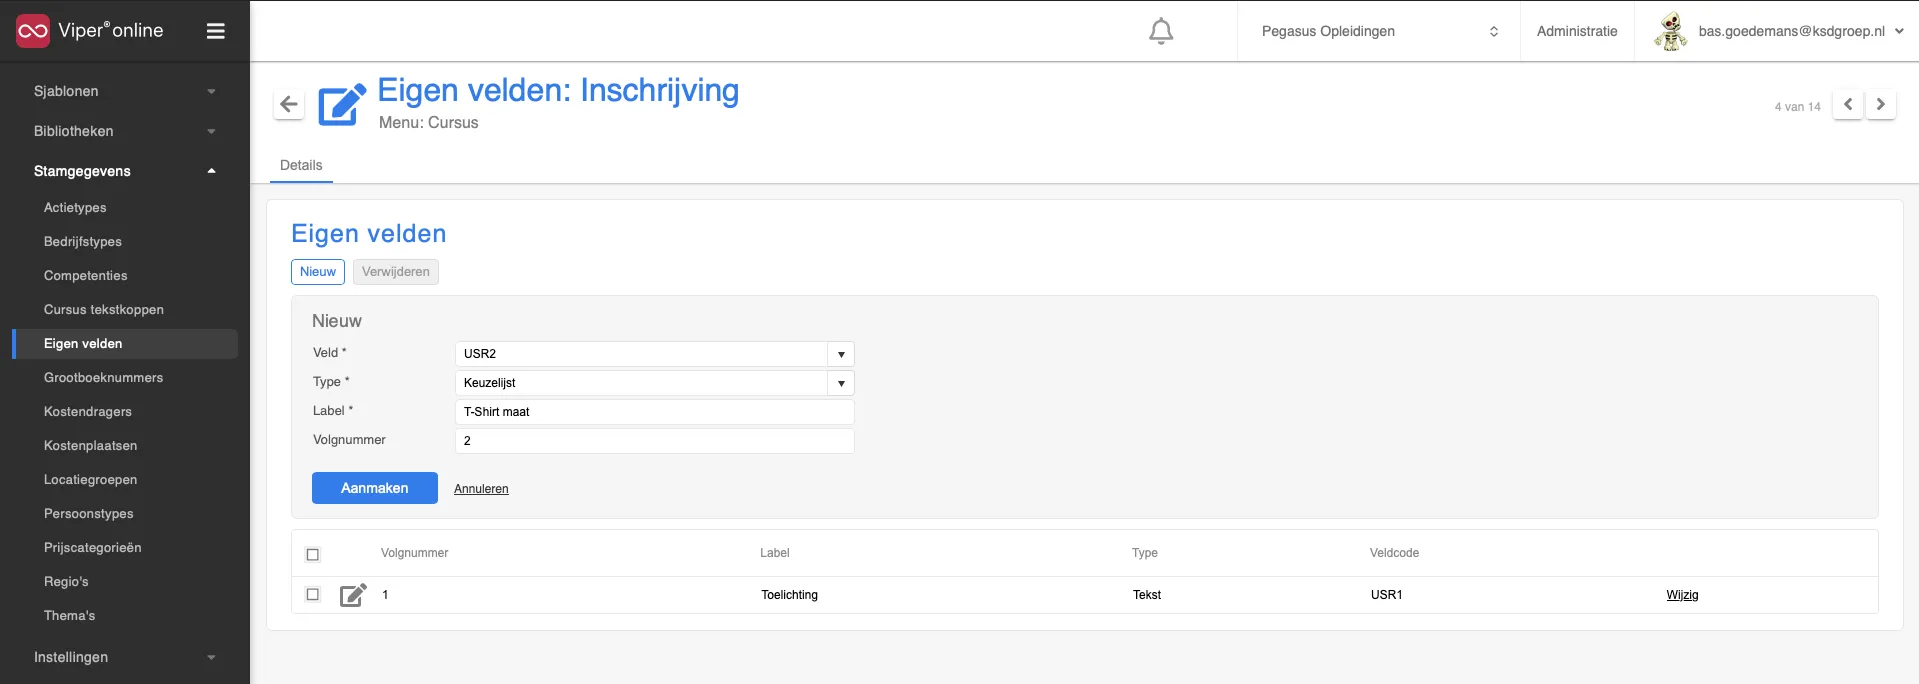Select Eigen velden in the sidebar
Screen dimensions: 1919x684
(125, 343)
